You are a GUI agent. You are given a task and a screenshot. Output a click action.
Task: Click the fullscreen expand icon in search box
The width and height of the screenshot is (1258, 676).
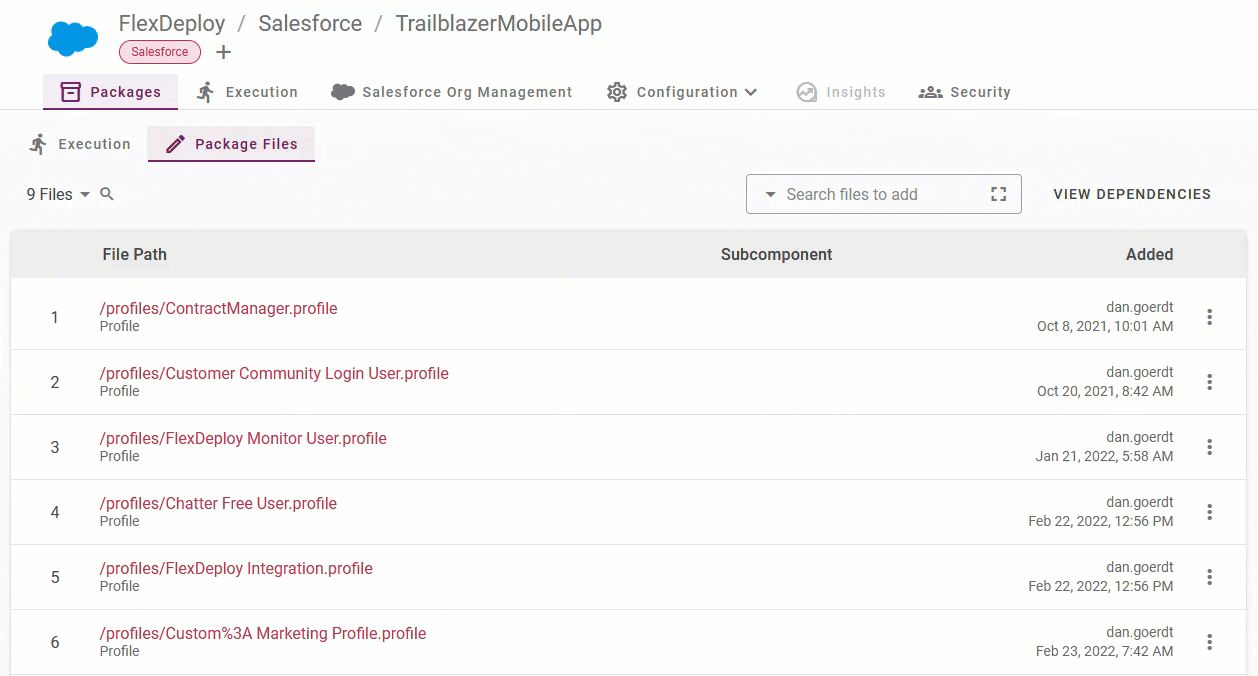pyautogui.click(x=998, y=194)
